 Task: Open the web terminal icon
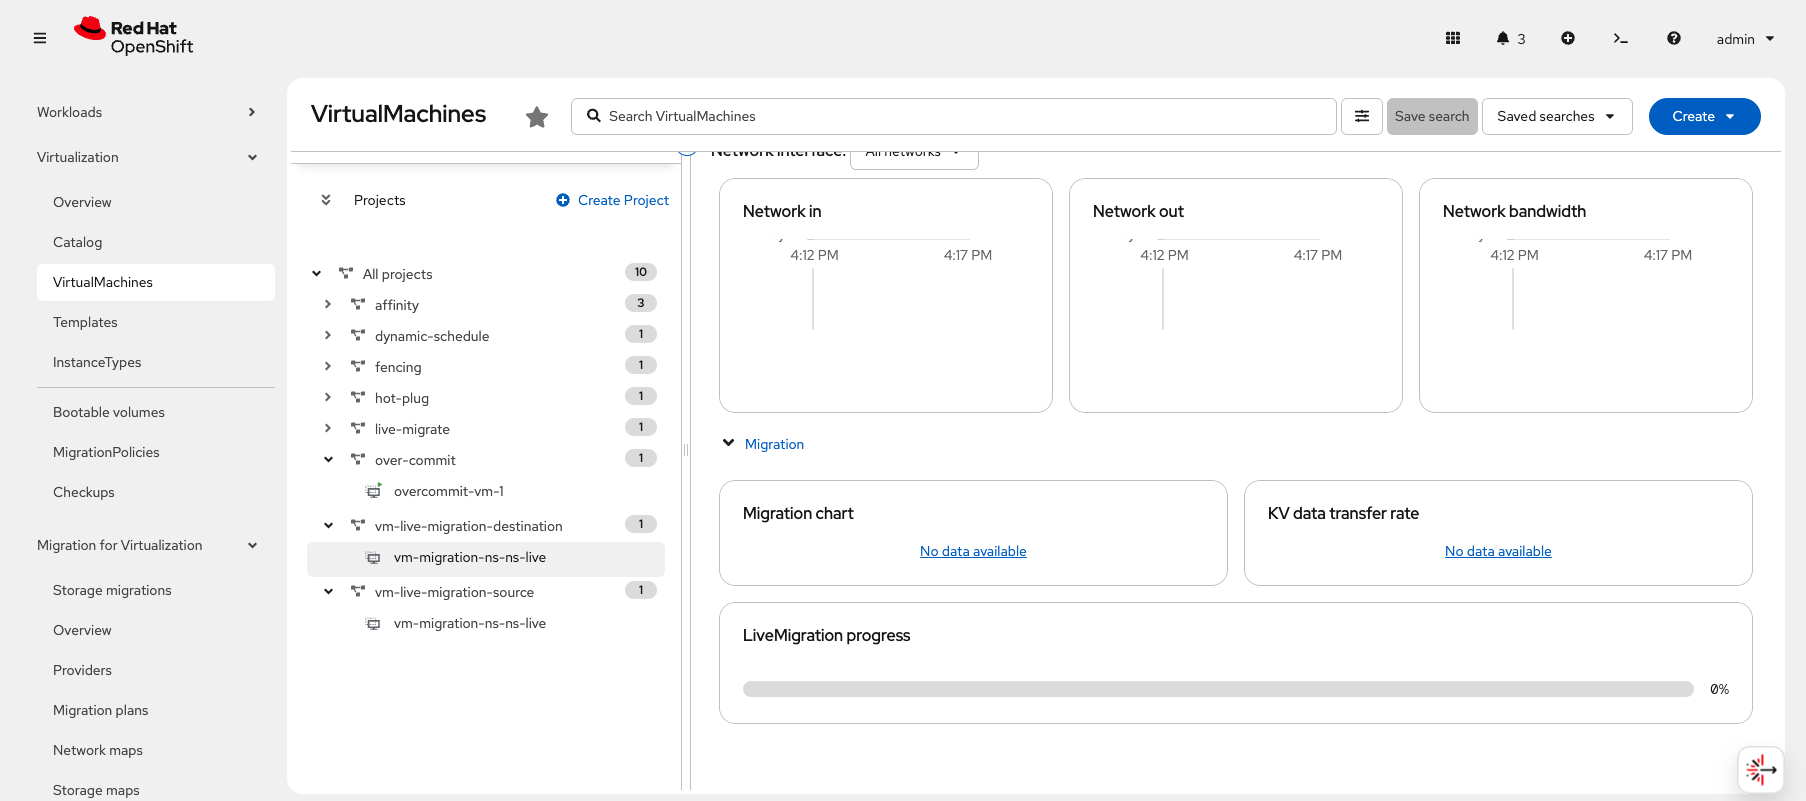click(1620, 38)
